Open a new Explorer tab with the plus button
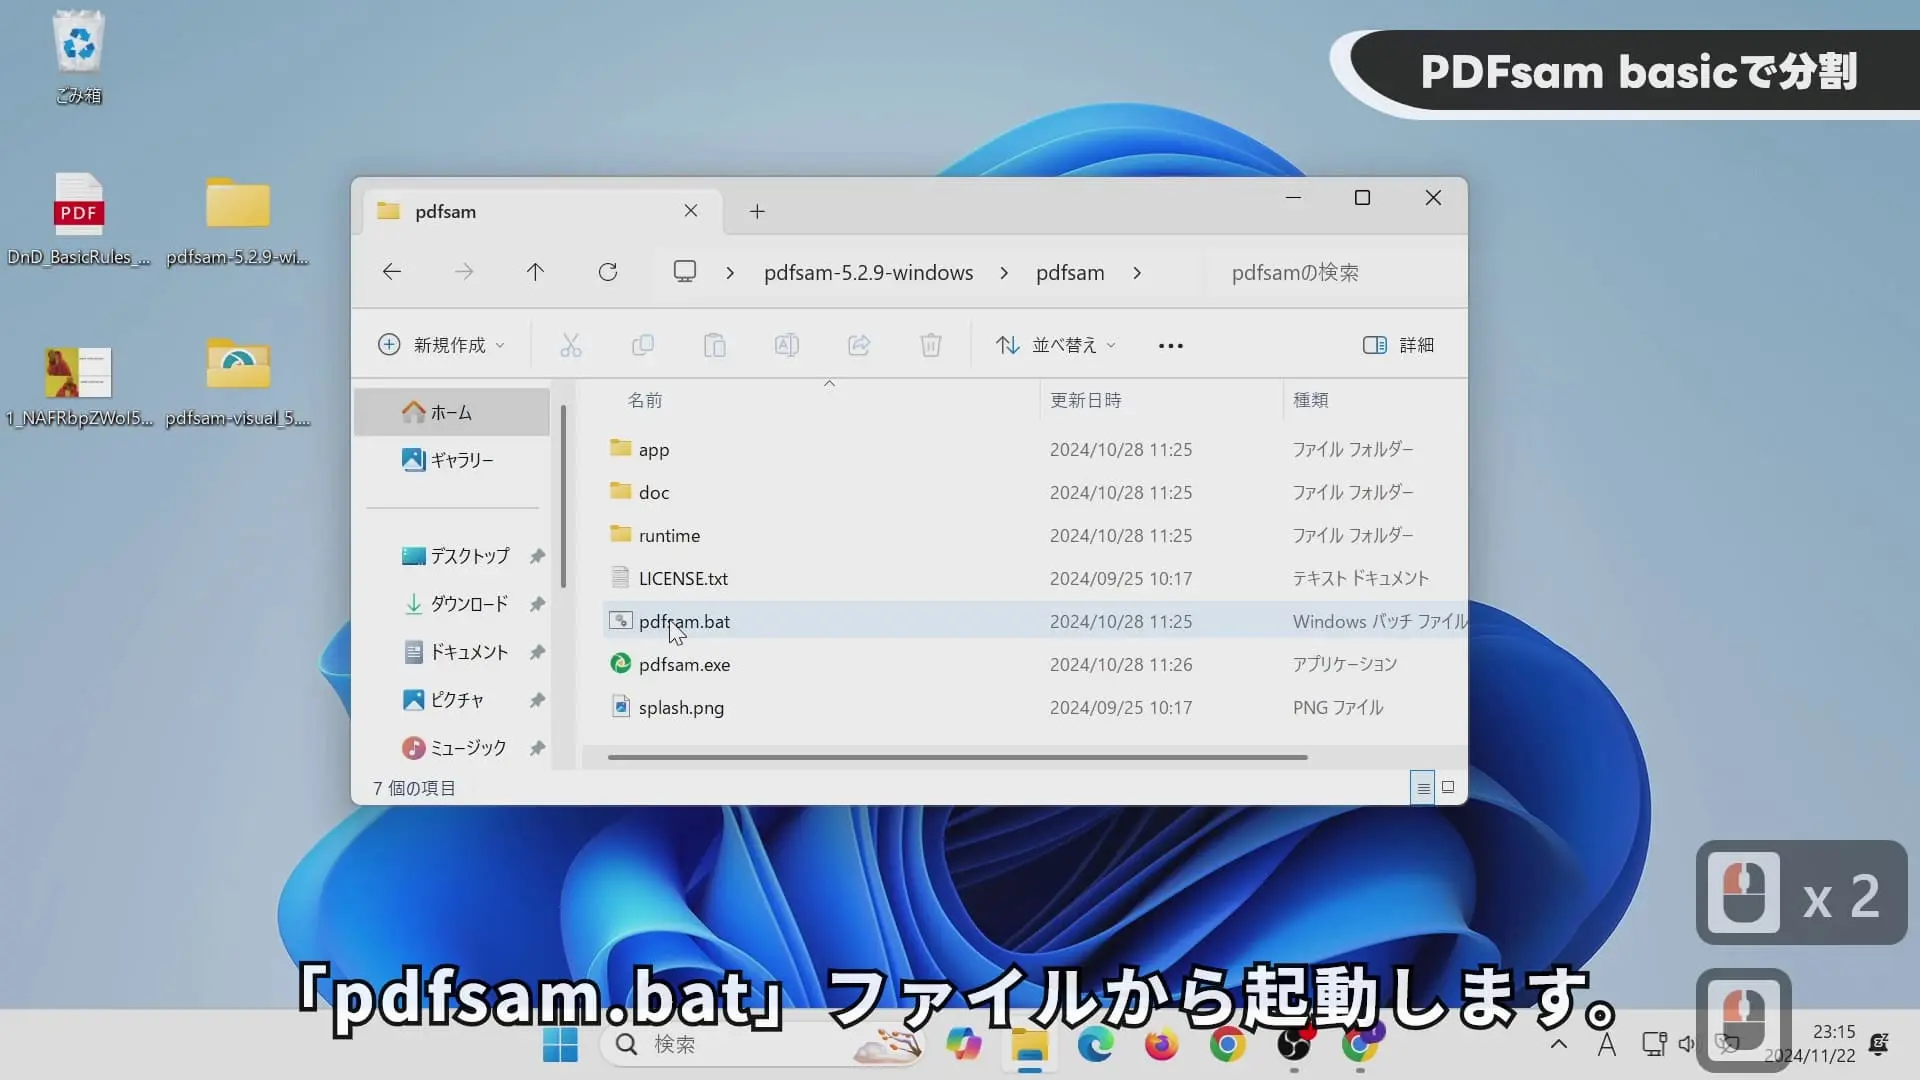The image size is (1920, 1080). 757,211
